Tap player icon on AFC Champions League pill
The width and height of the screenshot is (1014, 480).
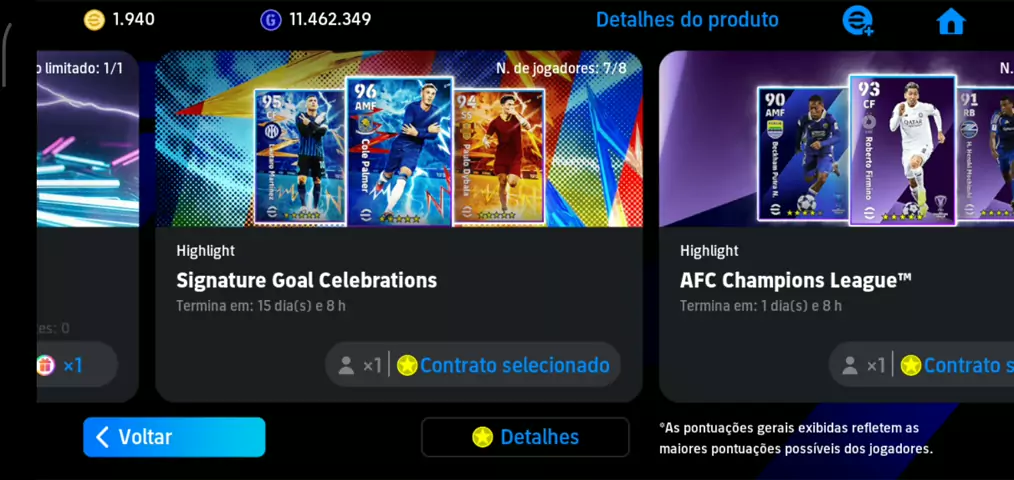coord(850,366)
